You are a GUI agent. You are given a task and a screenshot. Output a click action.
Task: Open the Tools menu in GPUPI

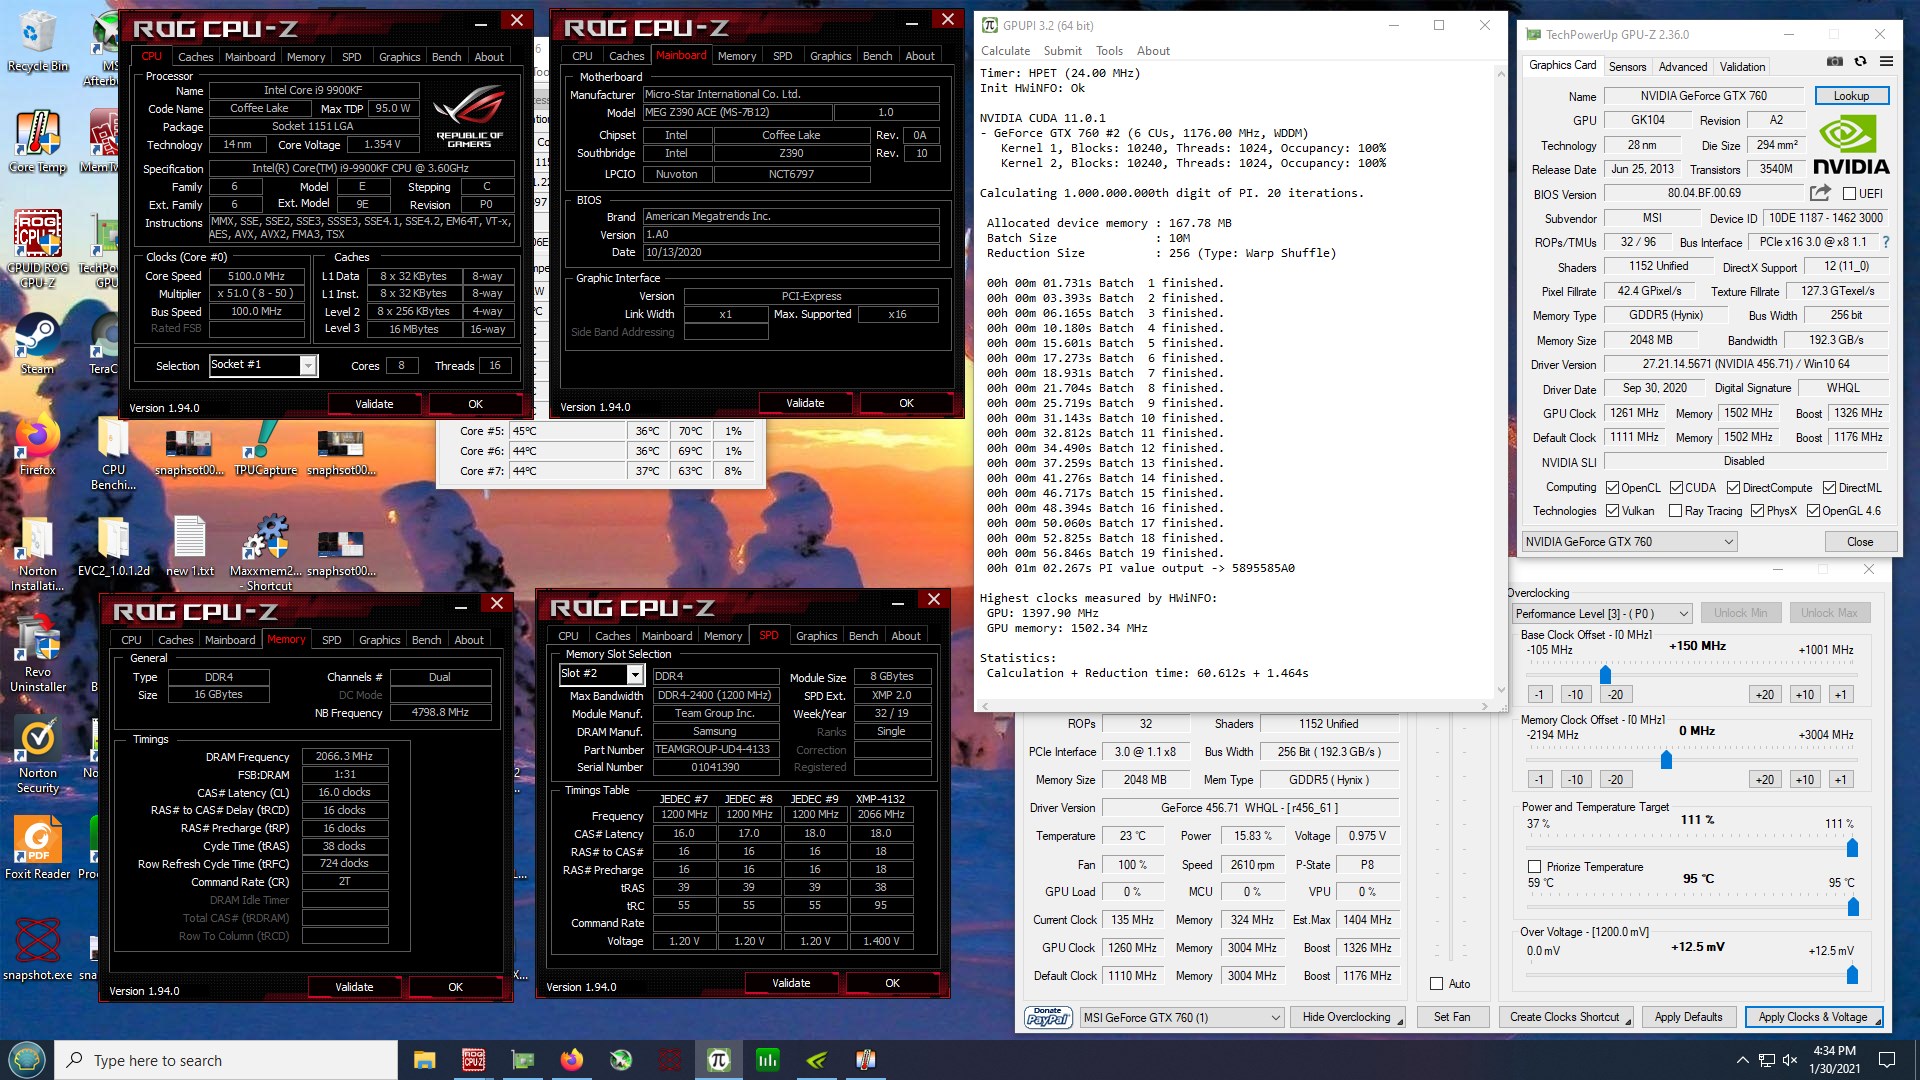pyautogui.click(x=1109, y=51)
